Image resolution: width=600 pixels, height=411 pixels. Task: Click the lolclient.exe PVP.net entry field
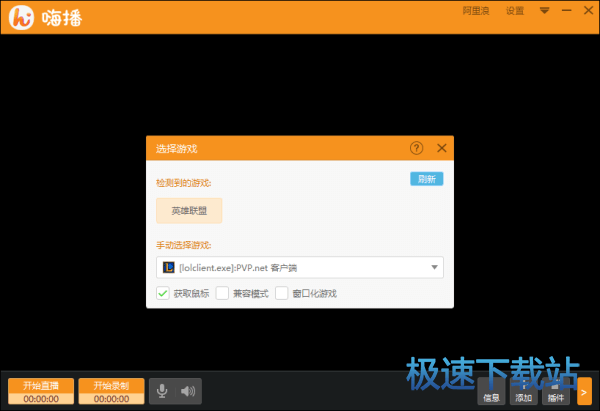300,267
